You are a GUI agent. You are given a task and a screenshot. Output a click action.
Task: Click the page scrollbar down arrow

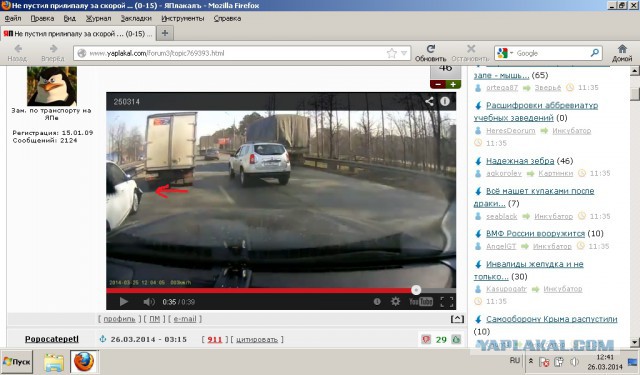click(634, 342)
